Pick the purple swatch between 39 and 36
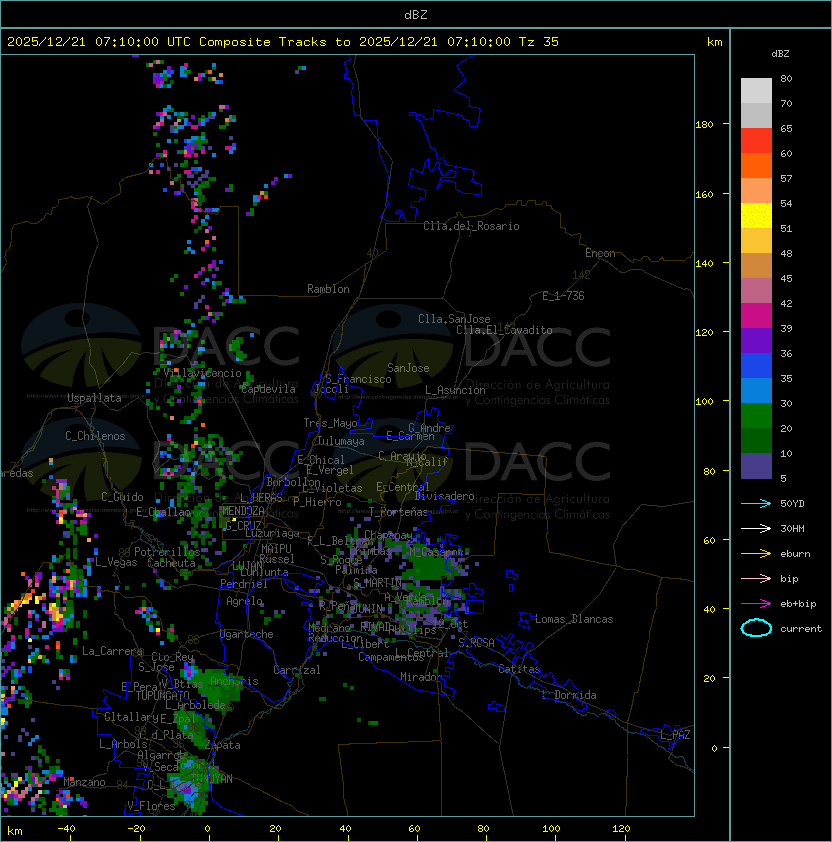Screen dimensions: 832x842 [x=756, y=340]
